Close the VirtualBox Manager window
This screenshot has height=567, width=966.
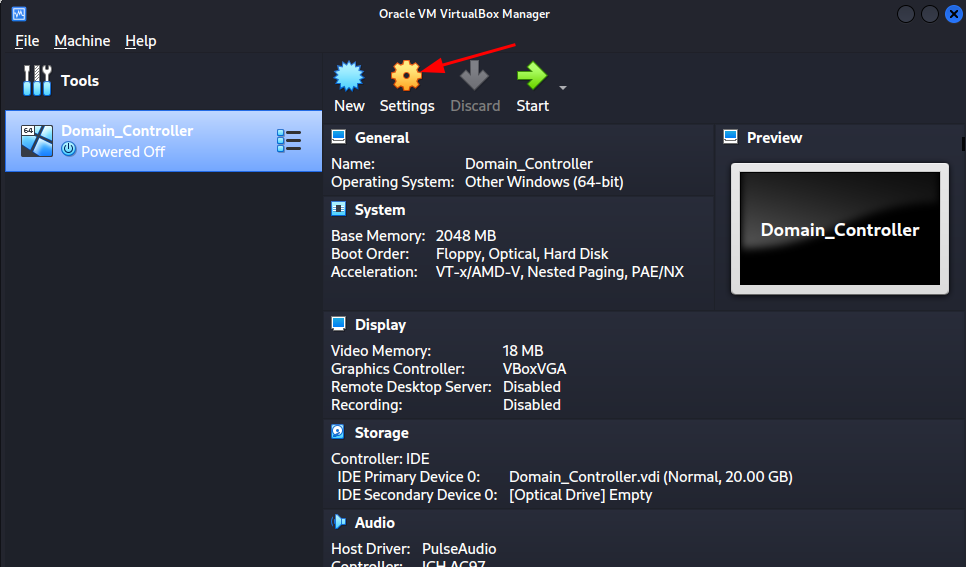[x=954, y=14]
